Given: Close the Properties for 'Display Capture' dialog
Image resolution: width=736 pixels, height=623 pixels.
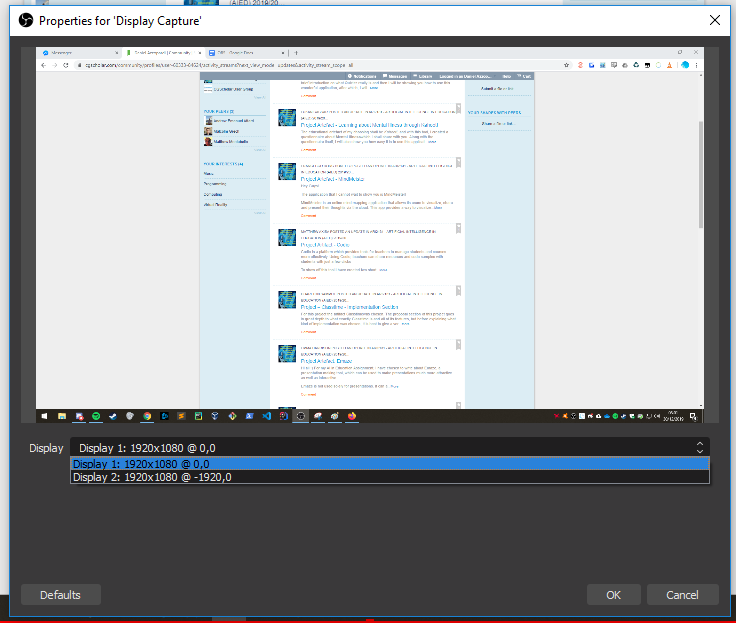Looking at the screenshot, I should (714, 19).
